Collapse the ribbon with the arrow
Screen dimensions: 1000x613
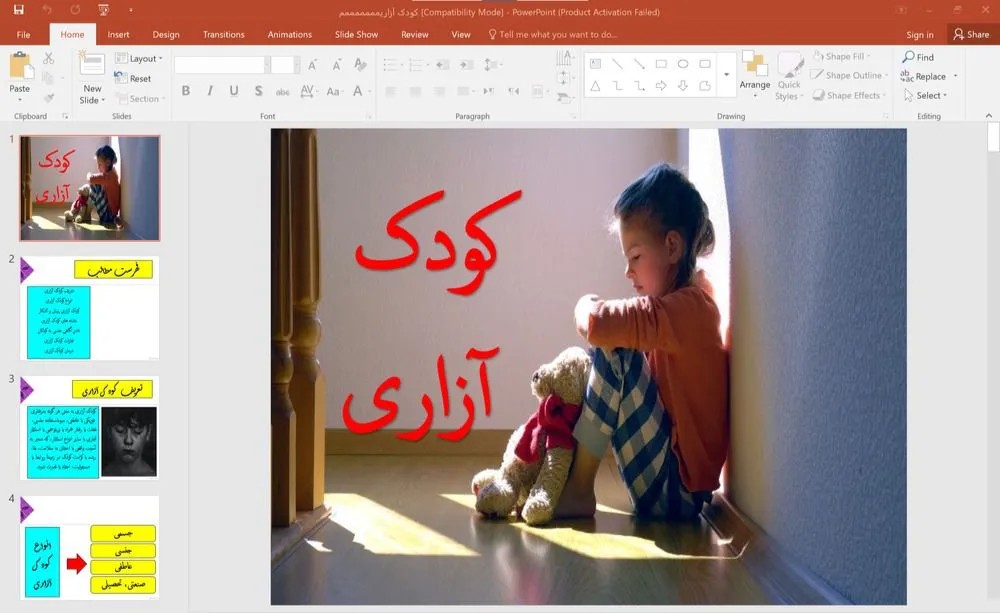tap(989, 115)
